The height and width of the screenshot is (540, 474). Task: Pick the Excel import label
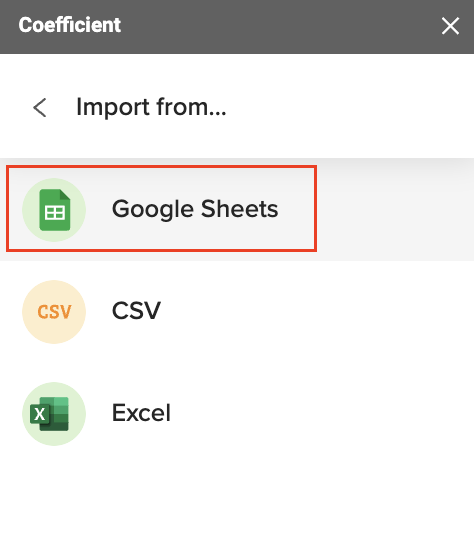(x=141, y=413)
